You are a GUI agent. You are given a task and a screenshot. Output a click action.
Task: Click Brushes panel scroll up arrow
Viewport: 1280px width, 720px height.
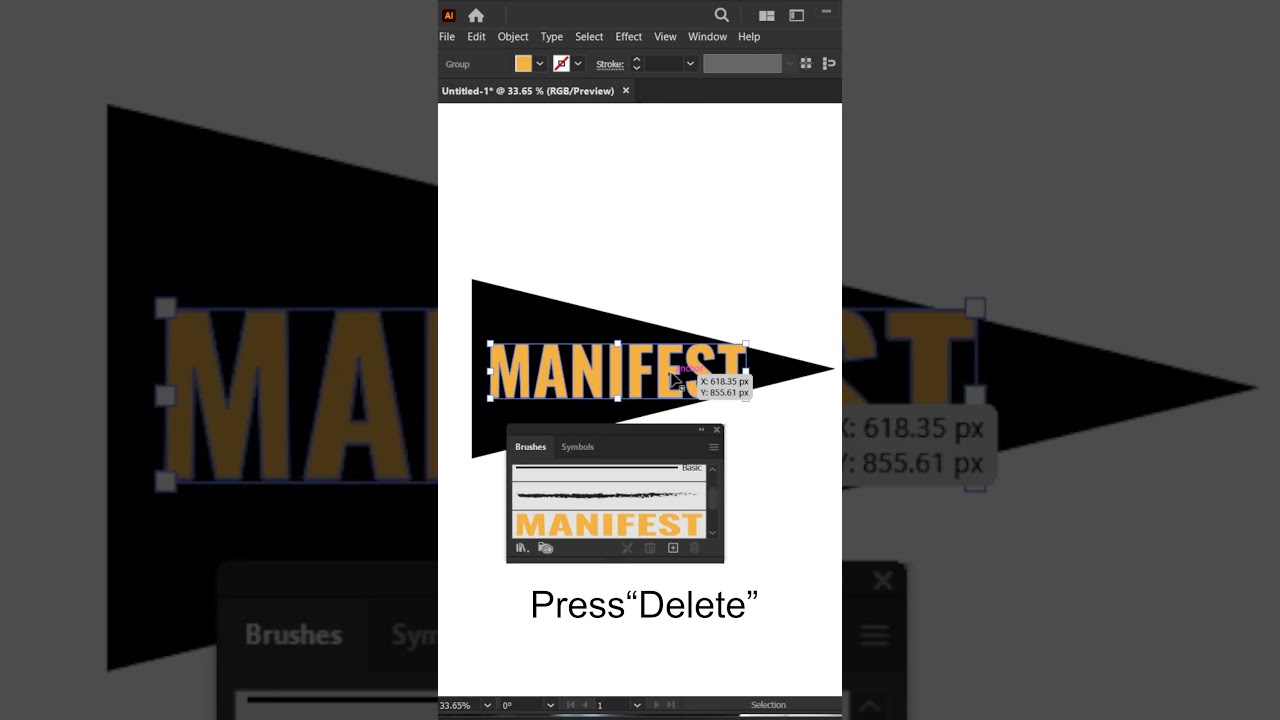(x=712, y=468)
